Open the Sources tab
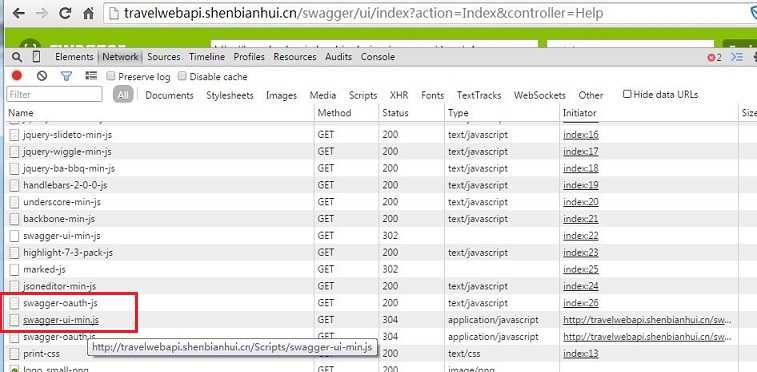The image size is (757, 372). tap(164, 57)
